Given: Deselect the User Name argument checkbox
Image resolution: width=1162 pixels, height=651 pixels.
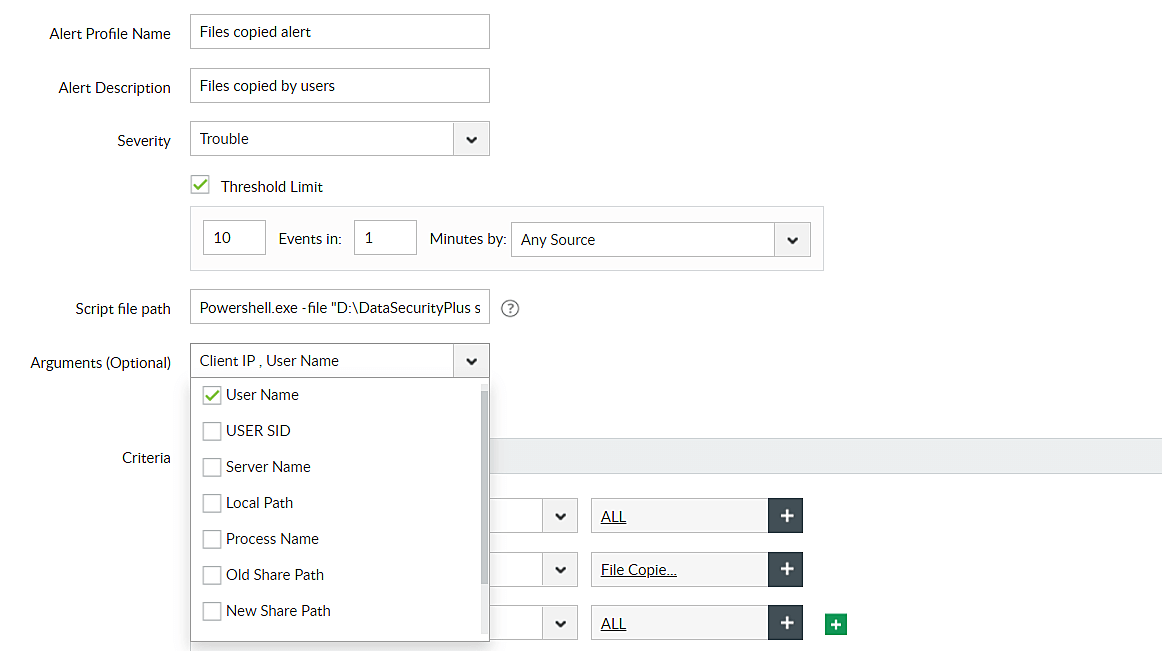Looking at the screenshot, I should click(212, 395).
